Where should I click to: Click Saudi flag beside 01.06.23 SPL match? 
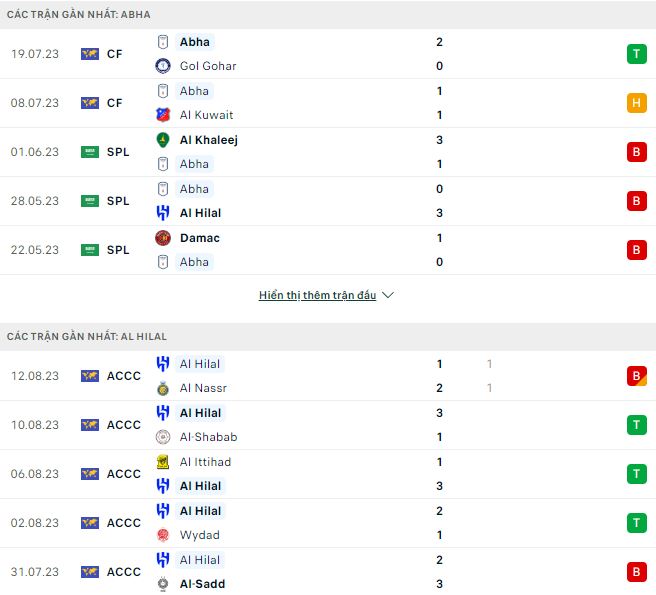(90, 152)
